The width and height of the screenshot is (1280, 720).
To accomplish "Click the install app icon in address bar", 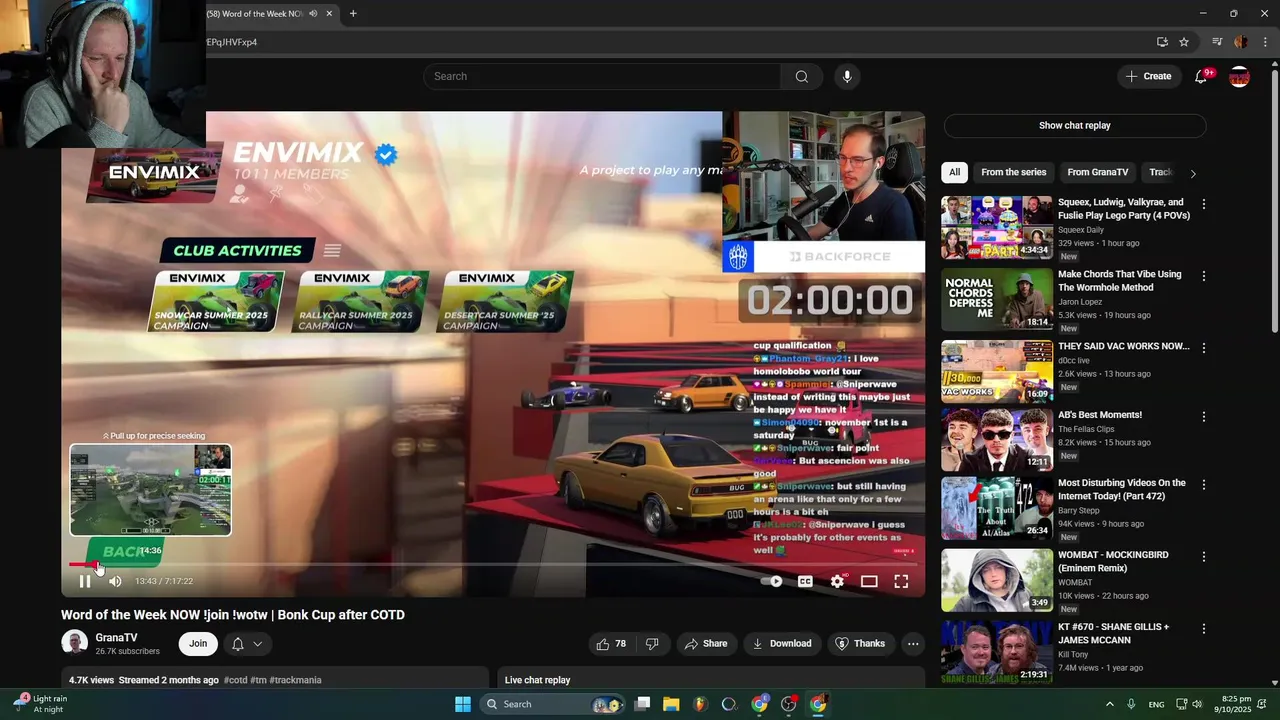I will click(x=1162, y=42).
